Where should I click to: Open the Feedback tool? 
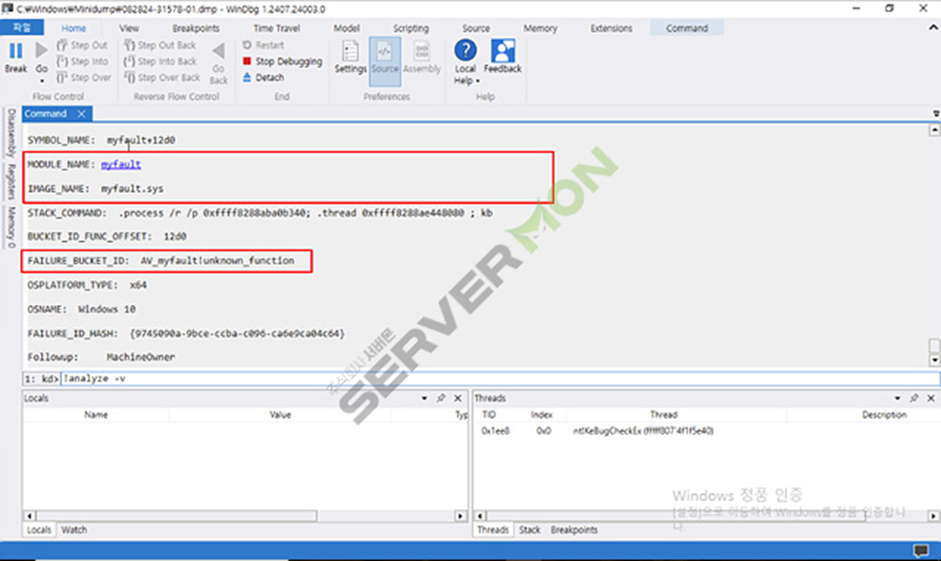coord(502,57)
